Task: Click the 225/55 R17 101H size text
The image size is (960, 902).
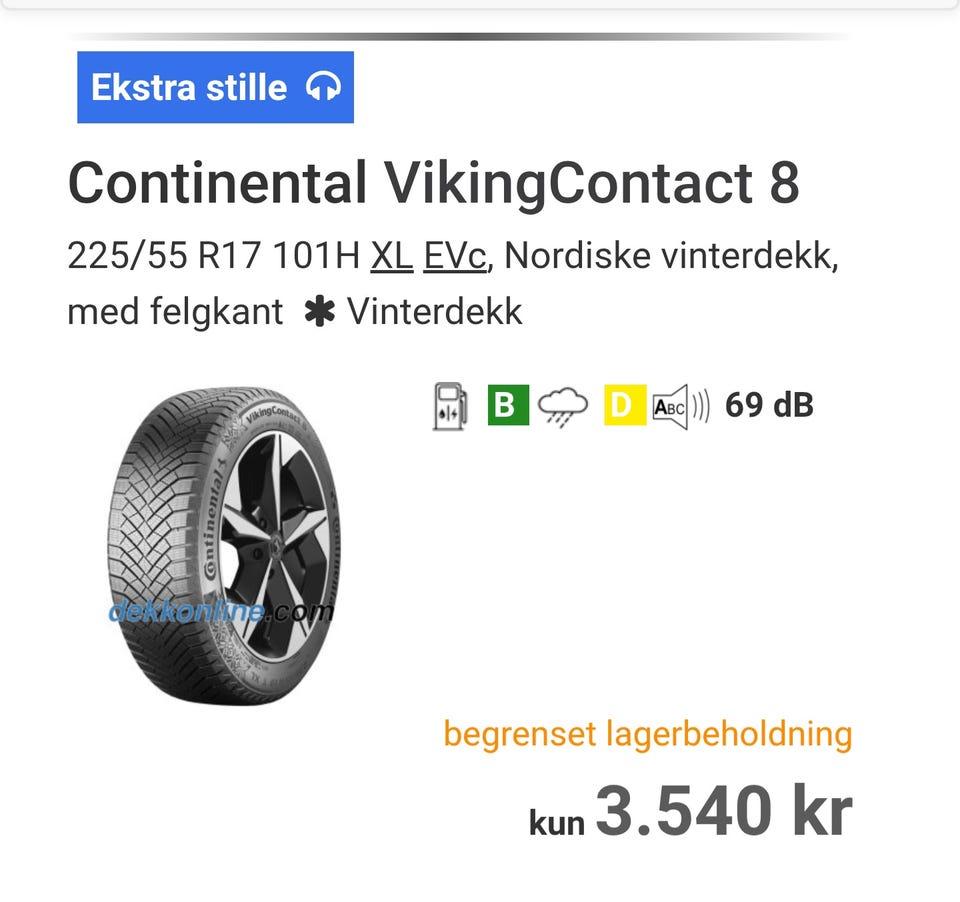Action: tap(212, 257)
